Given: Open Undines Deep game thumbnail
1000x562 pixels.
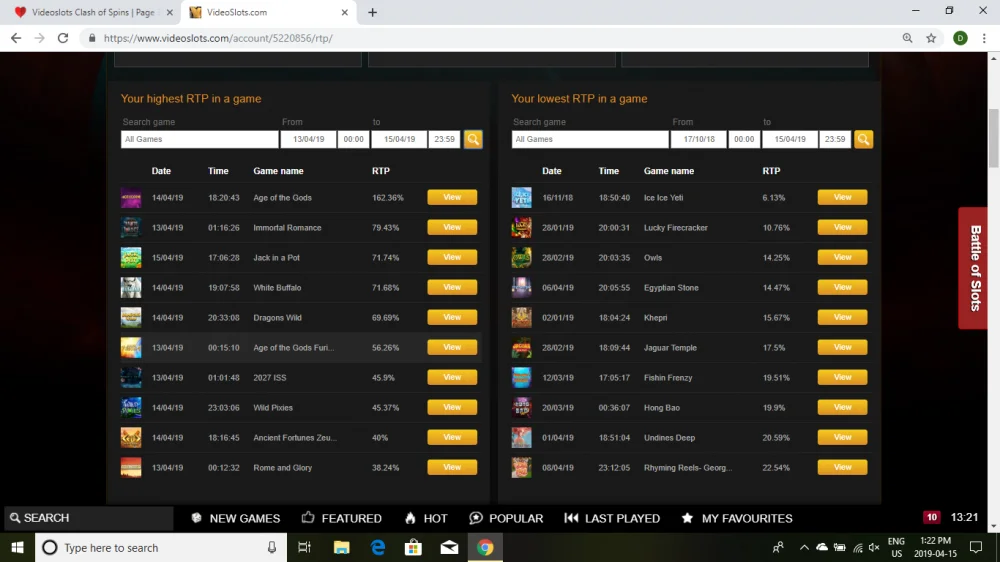Looking at the screenshot, I should pyautogui.click(x=521, y=438).
